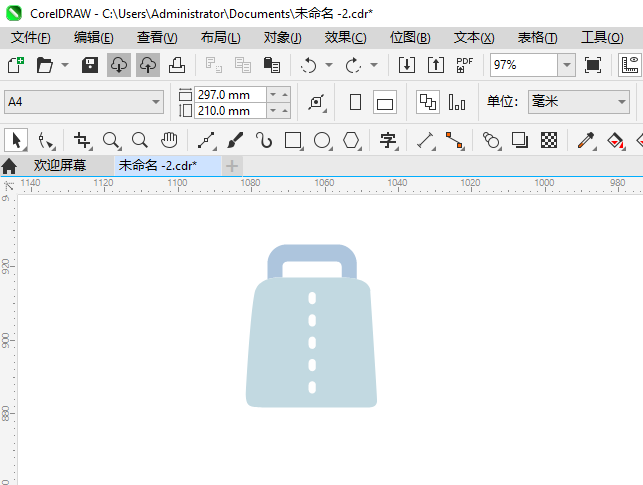This screenshot has width=643, height=485.
Task: Open the 查看(V) menu
Action: (157, 38)
